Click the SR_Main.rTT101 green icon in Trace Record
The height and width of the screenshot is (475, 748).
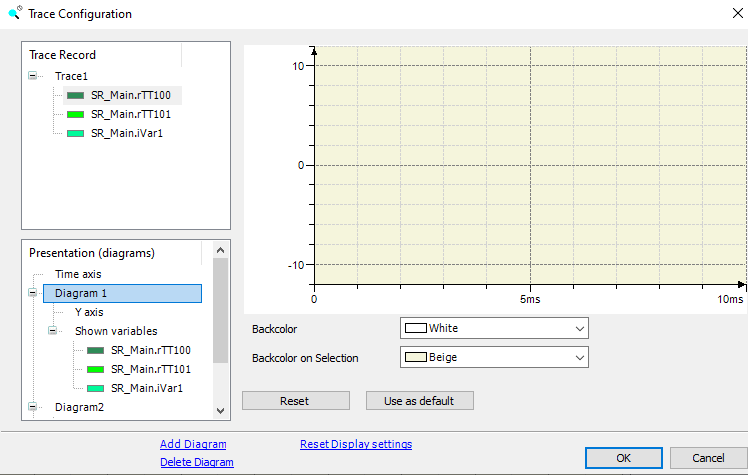75,114
